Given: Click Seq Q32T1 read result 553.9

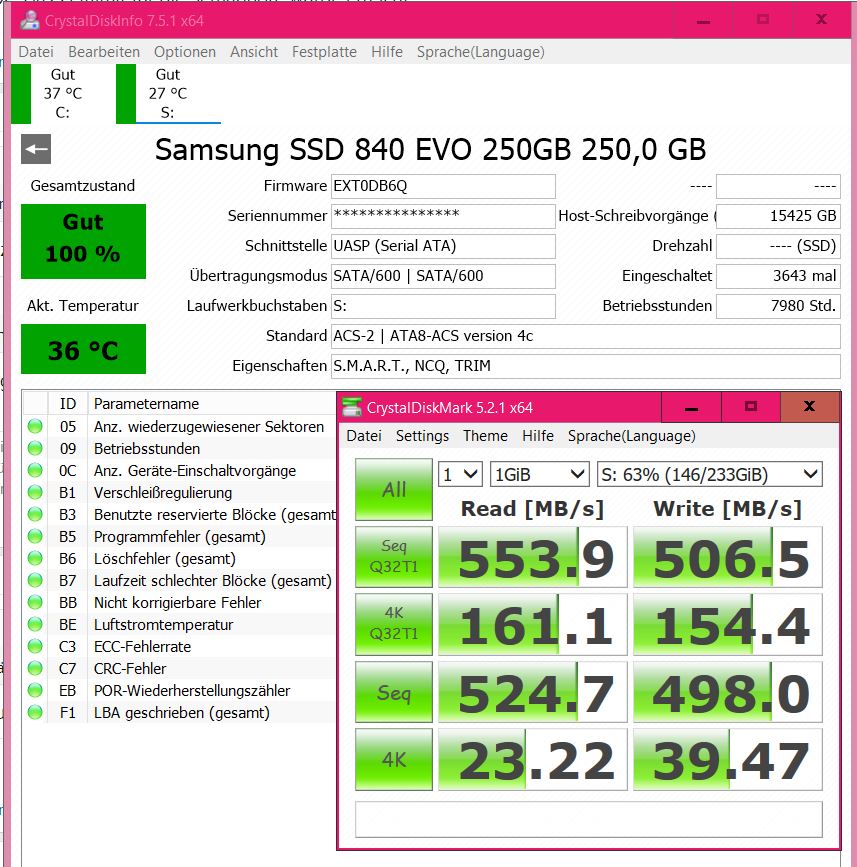Looking at the screenshot, I should (533, 557).
